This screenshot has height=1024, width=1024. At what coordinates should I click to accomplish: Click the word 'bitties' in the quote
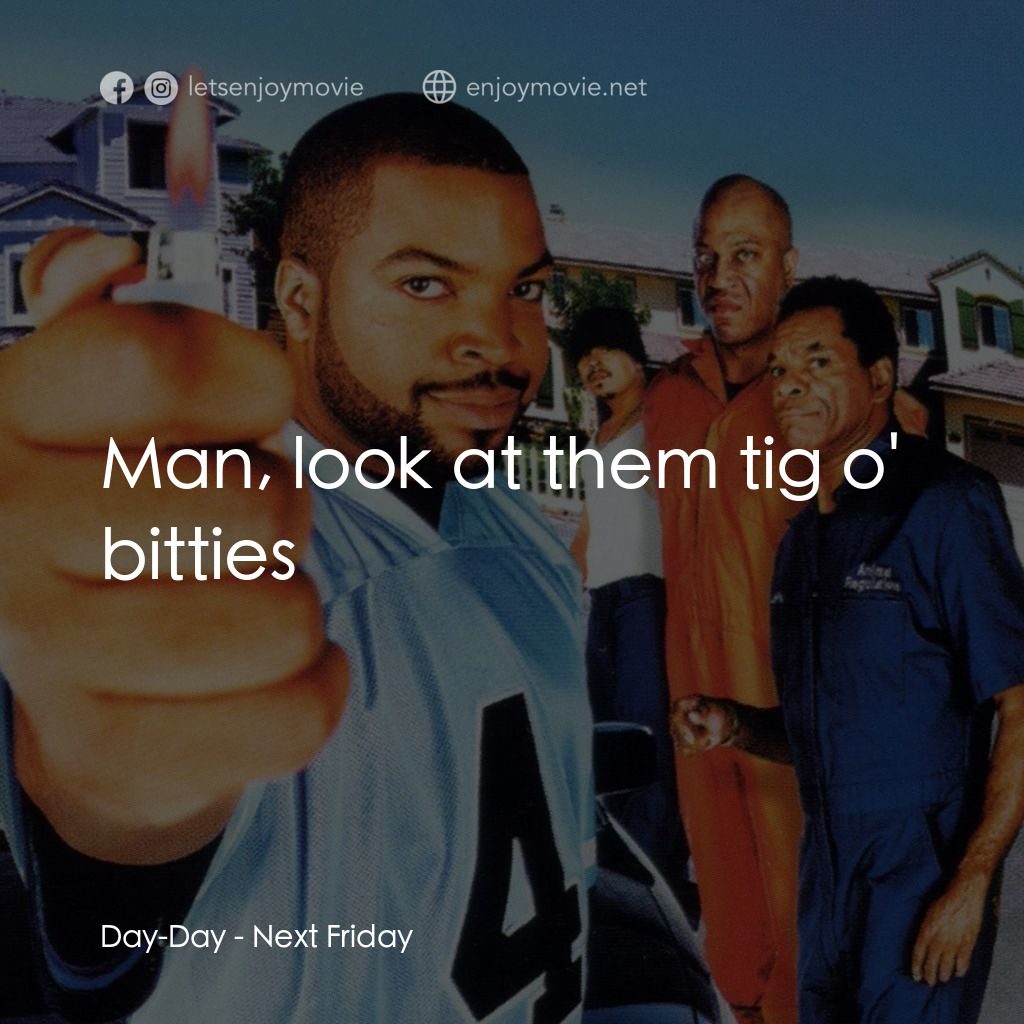pyautogui.click(x=199, y=552)
